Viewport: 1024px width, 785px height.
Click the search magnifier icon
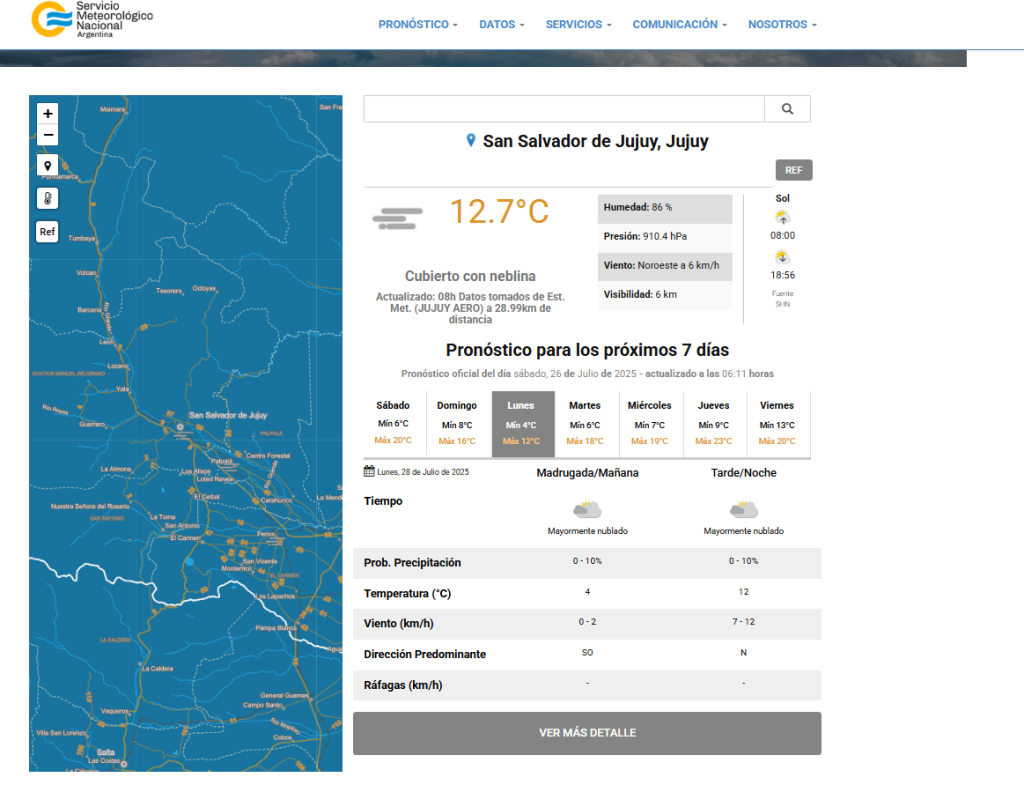click(x=787, y=109)
